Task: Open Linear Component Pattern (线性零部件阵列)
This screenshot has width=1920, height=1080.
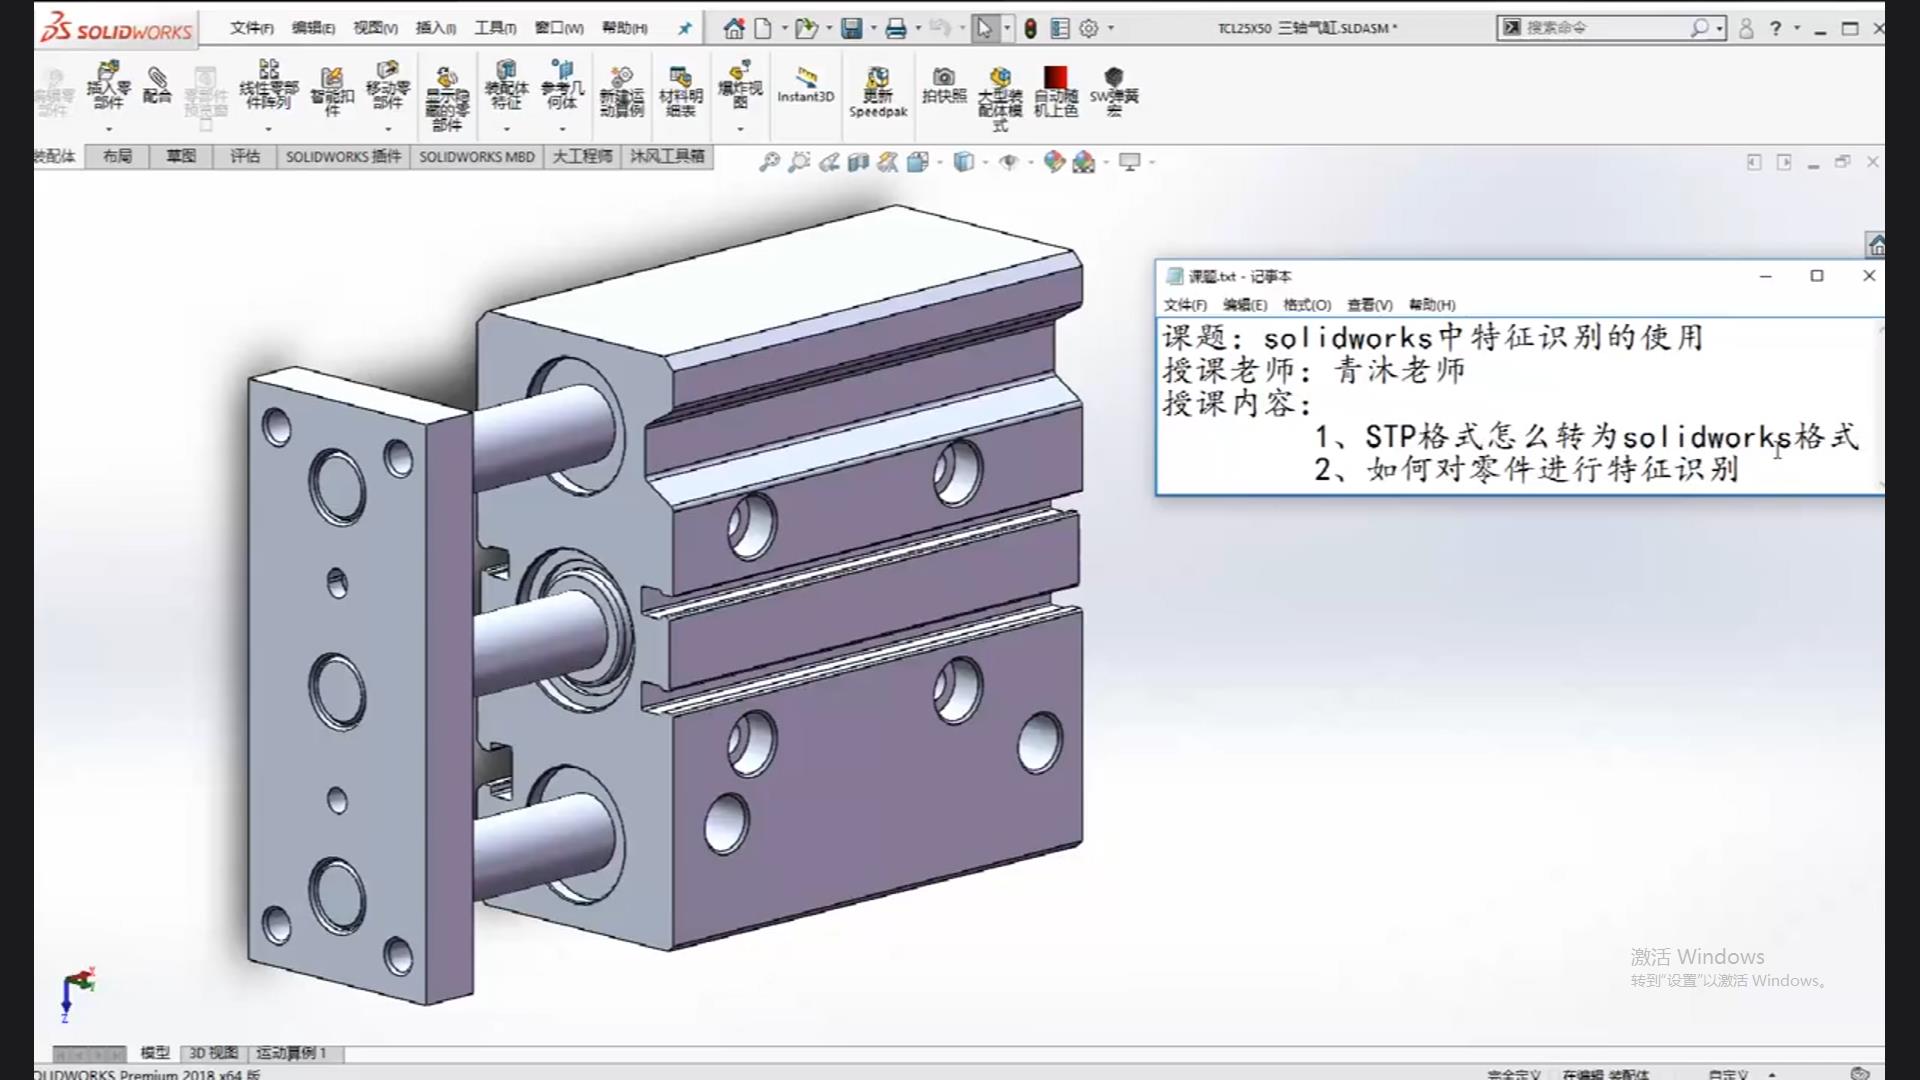Action: point(268,84)
